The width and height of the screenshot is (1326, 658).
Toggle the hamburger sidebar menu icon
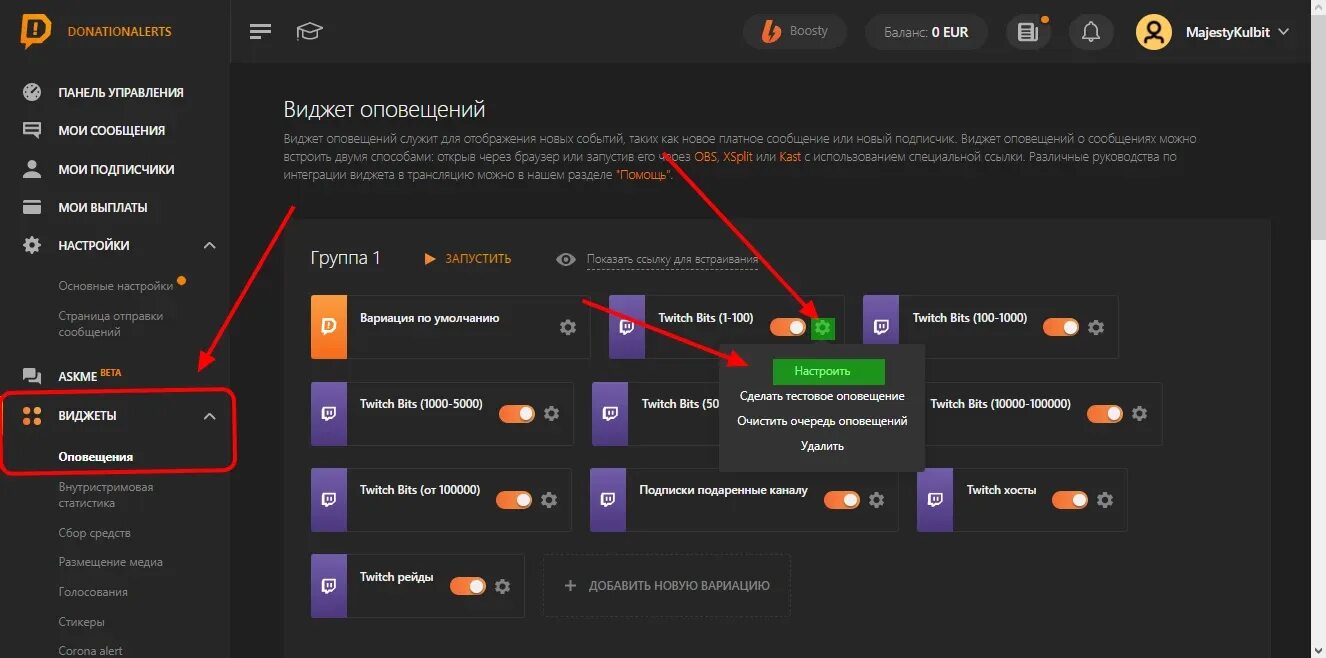click(x=261, y=32)
